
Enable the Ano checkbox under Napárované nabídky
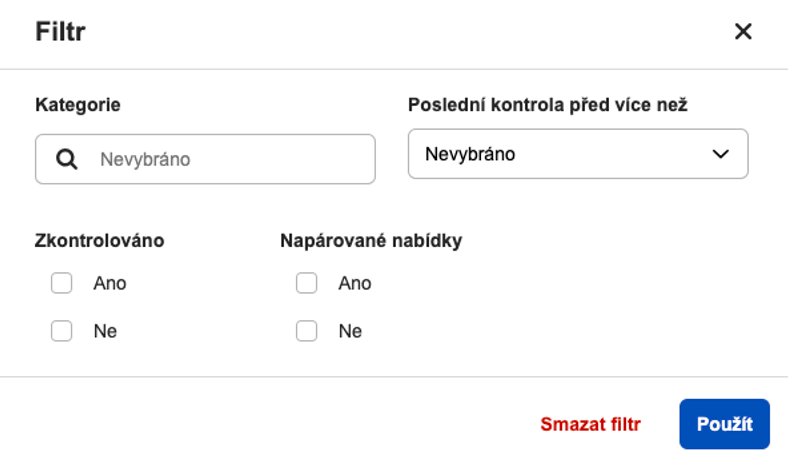307,283
